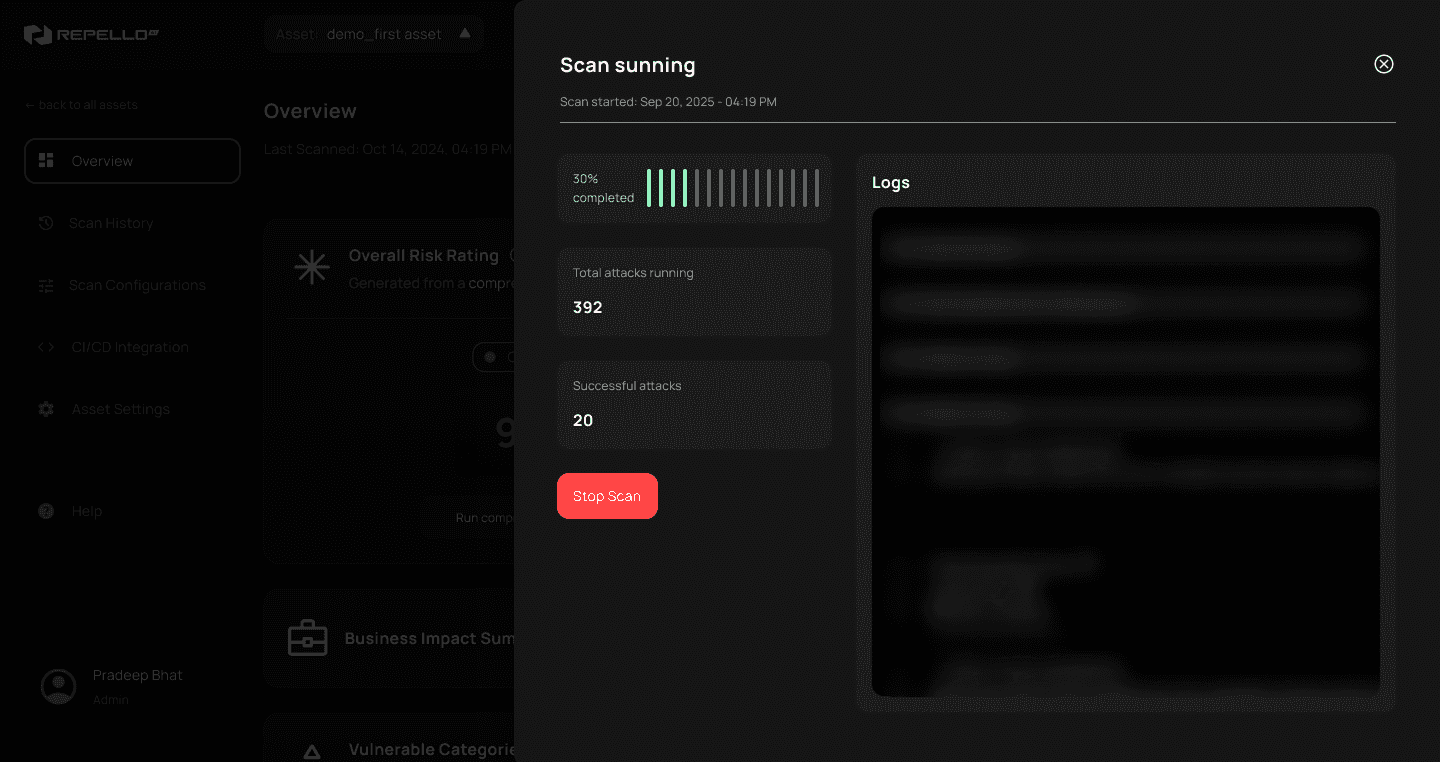
Task: Click the CI/CD Integration code brackets icon
Action: (46, 347)
